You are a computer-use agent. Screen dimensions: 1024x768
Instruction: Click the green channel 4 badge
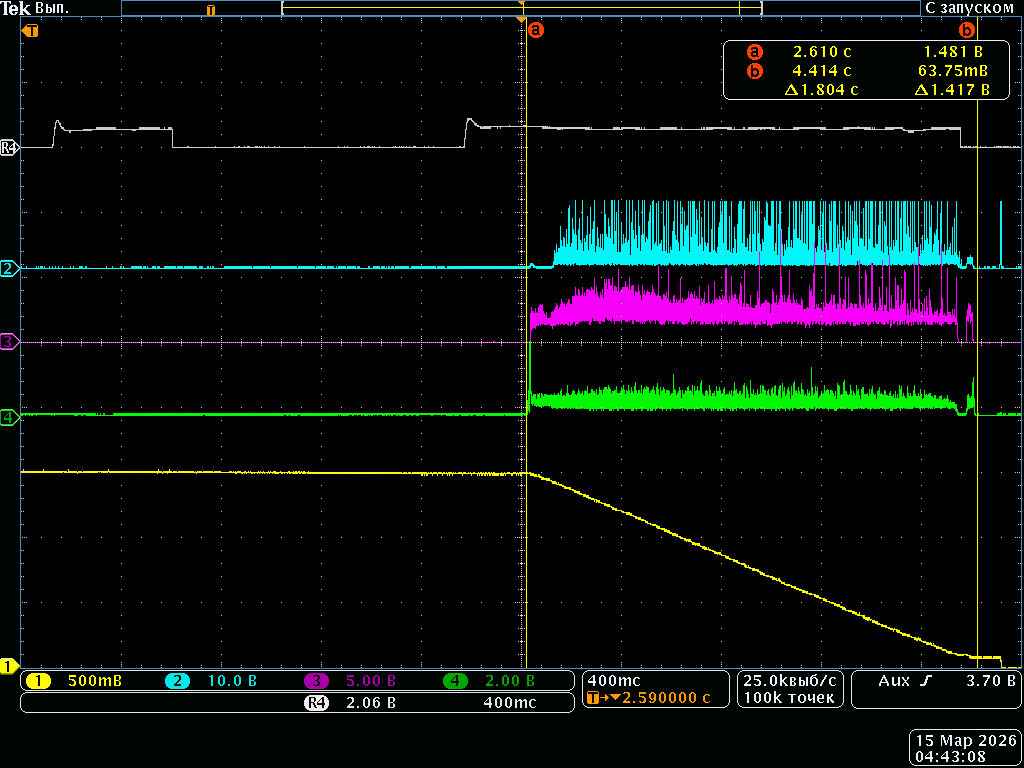tap(455, 681)
